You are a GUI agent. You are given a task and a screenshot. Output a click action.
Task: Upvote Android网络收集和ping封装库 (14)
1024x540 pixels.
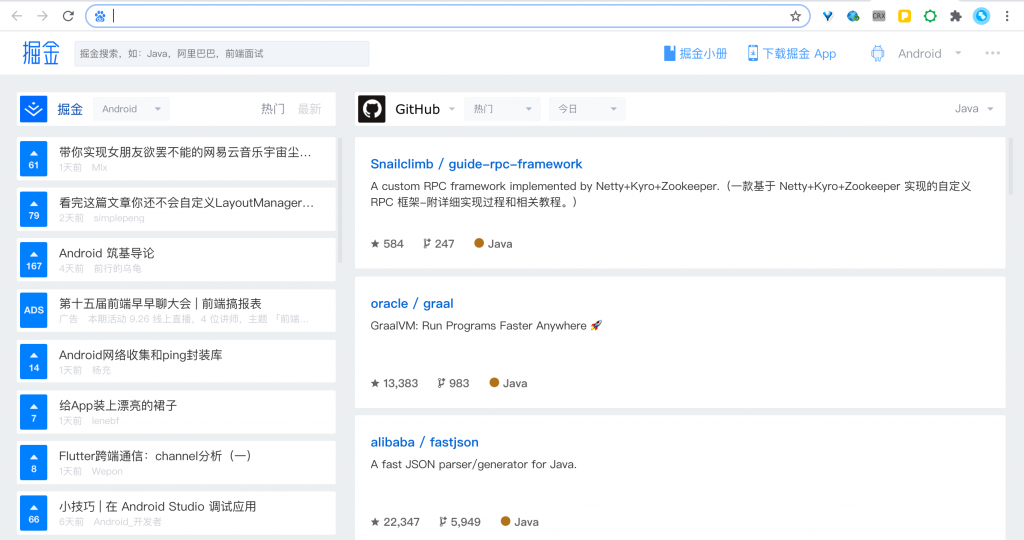[33, 361]
